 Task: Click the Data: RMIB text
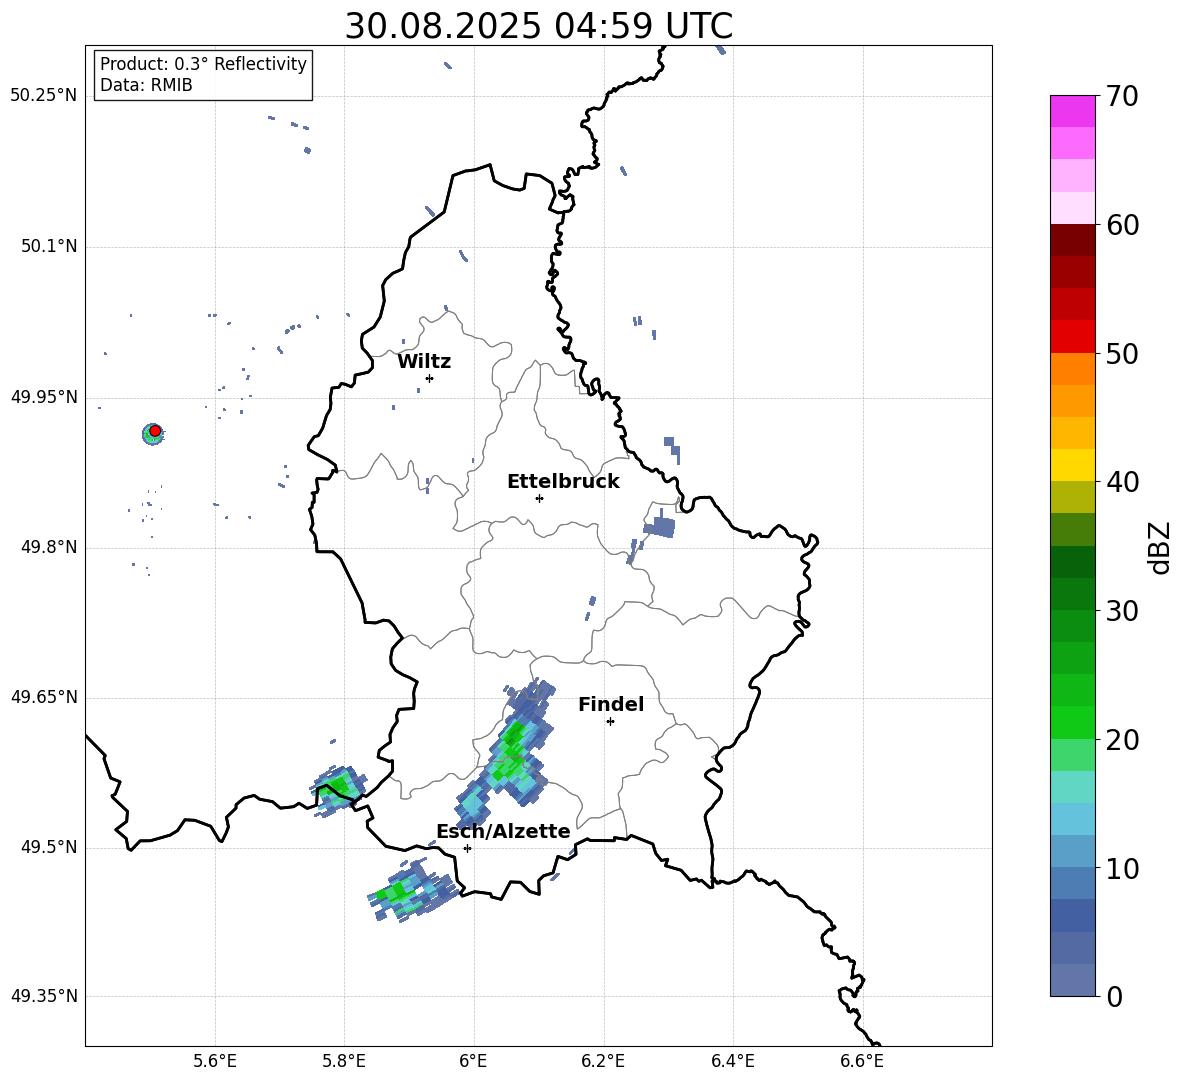(x=146, y=85)
